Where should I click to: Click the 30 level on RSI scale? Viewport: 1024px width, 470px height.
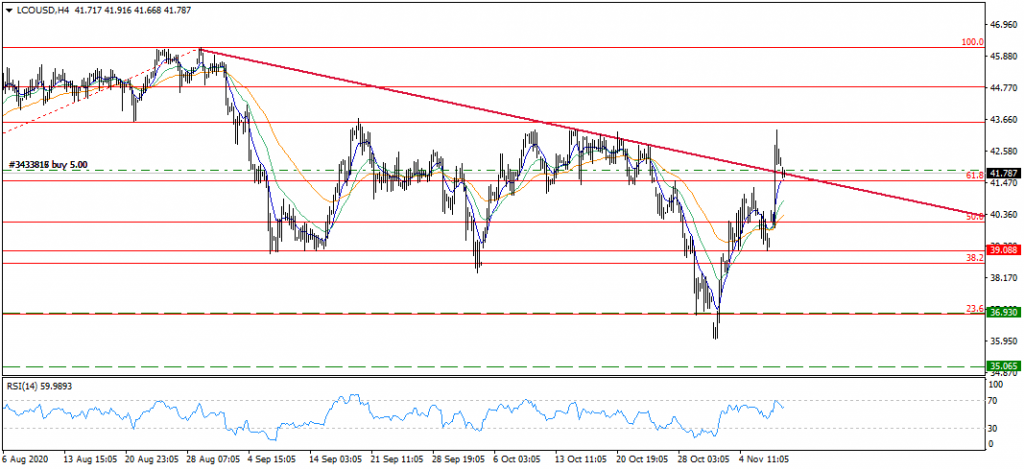[994, 428]
